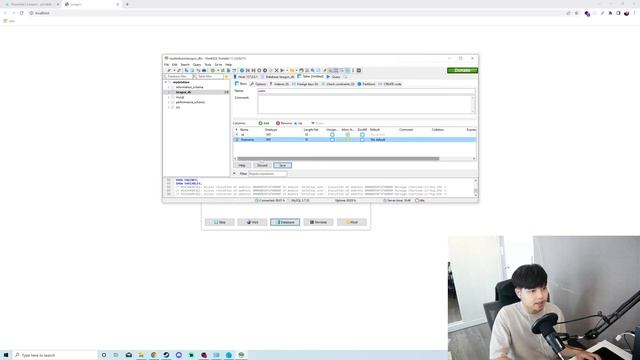This screenshot has width=640, height=360.
Task: Switch to the Database: laragon_db tab
Action: tap(278, 77)
